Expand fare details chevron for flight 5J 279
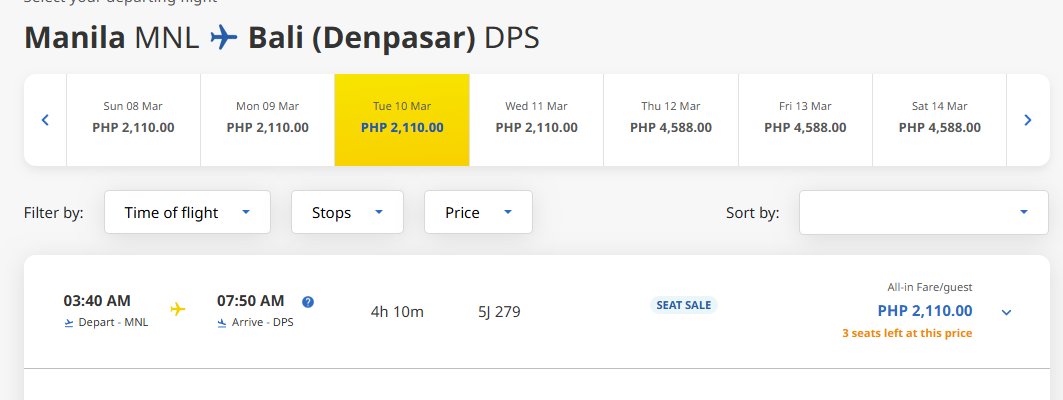This screenshot has height=400, width=1063. click(1006, 312)
